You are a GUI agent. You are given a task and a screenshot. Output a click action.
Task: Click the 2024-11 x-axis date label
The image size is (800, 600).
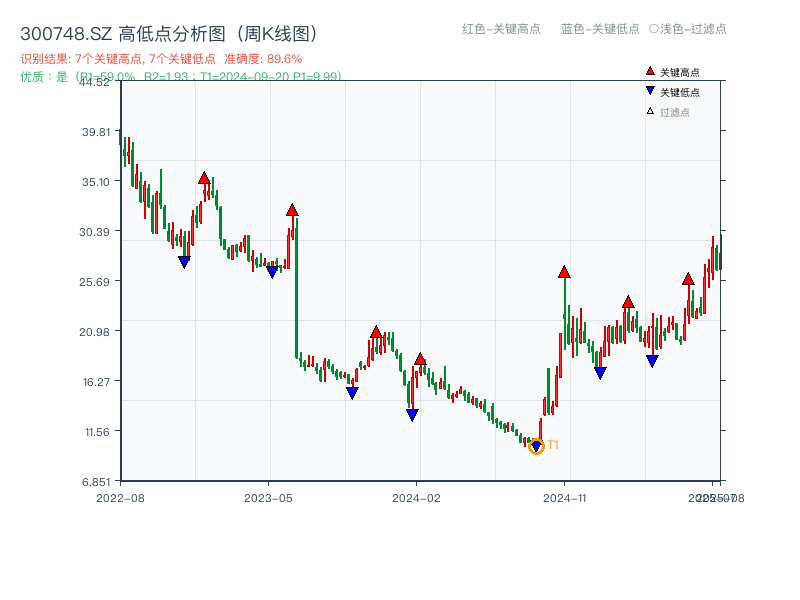click(x=564, y=498)
